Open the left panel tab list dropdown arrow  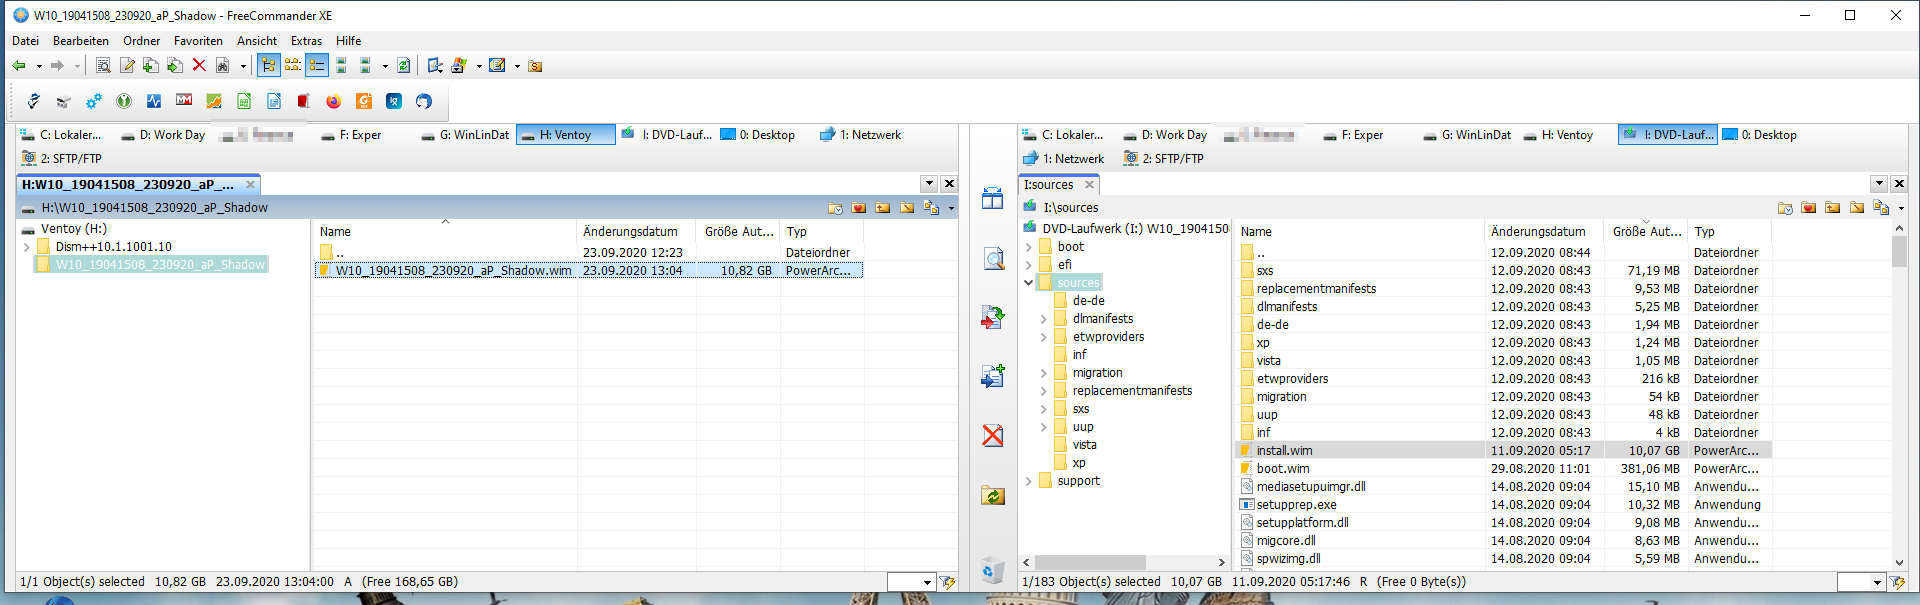tap(929, 184)
